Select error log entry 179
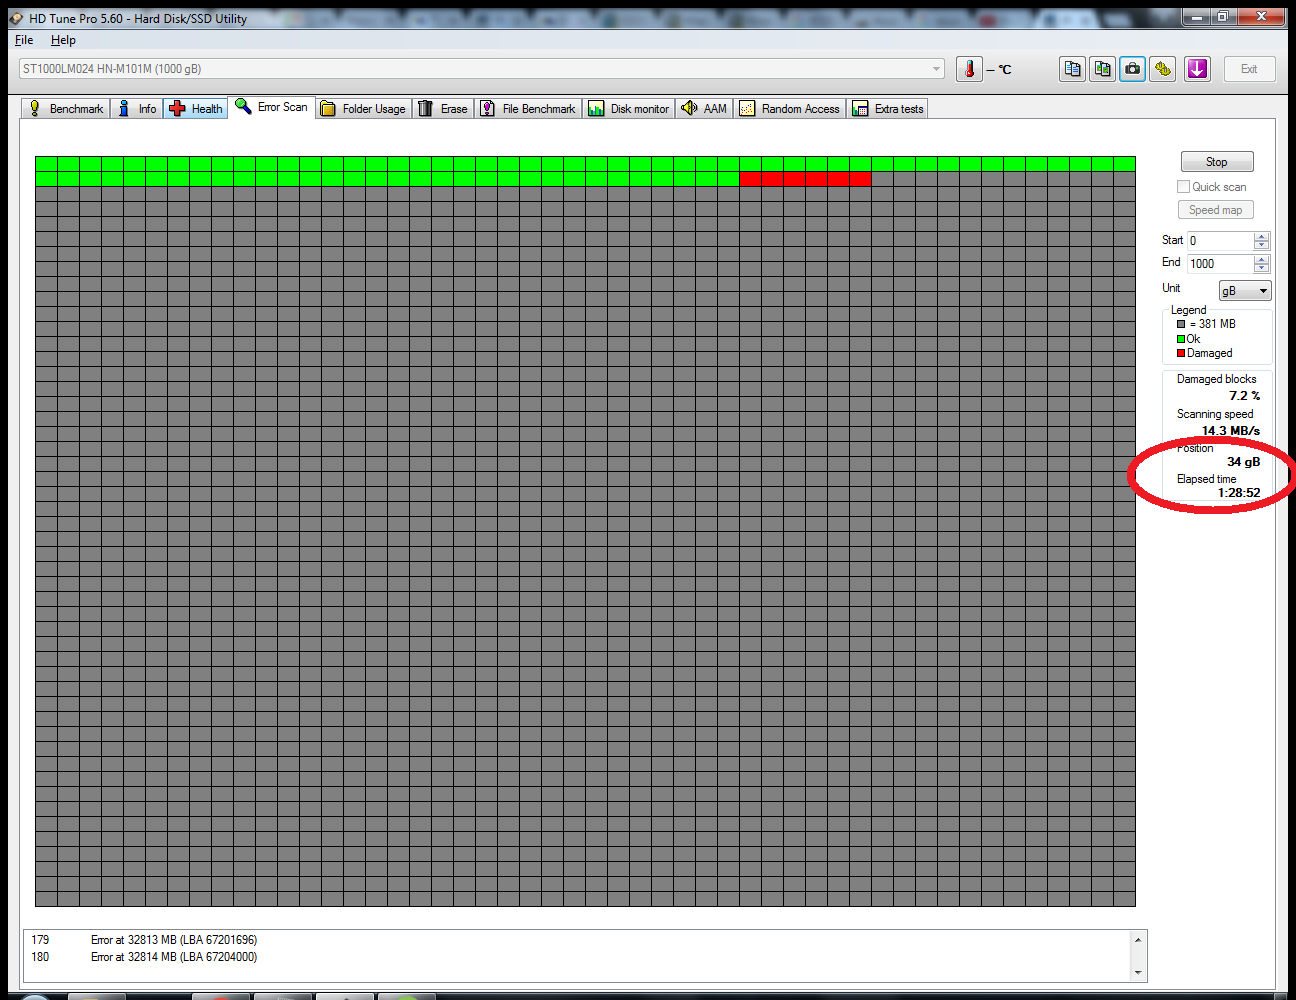This screenshot has height=1000, width=1296. [x=144, y=940]
